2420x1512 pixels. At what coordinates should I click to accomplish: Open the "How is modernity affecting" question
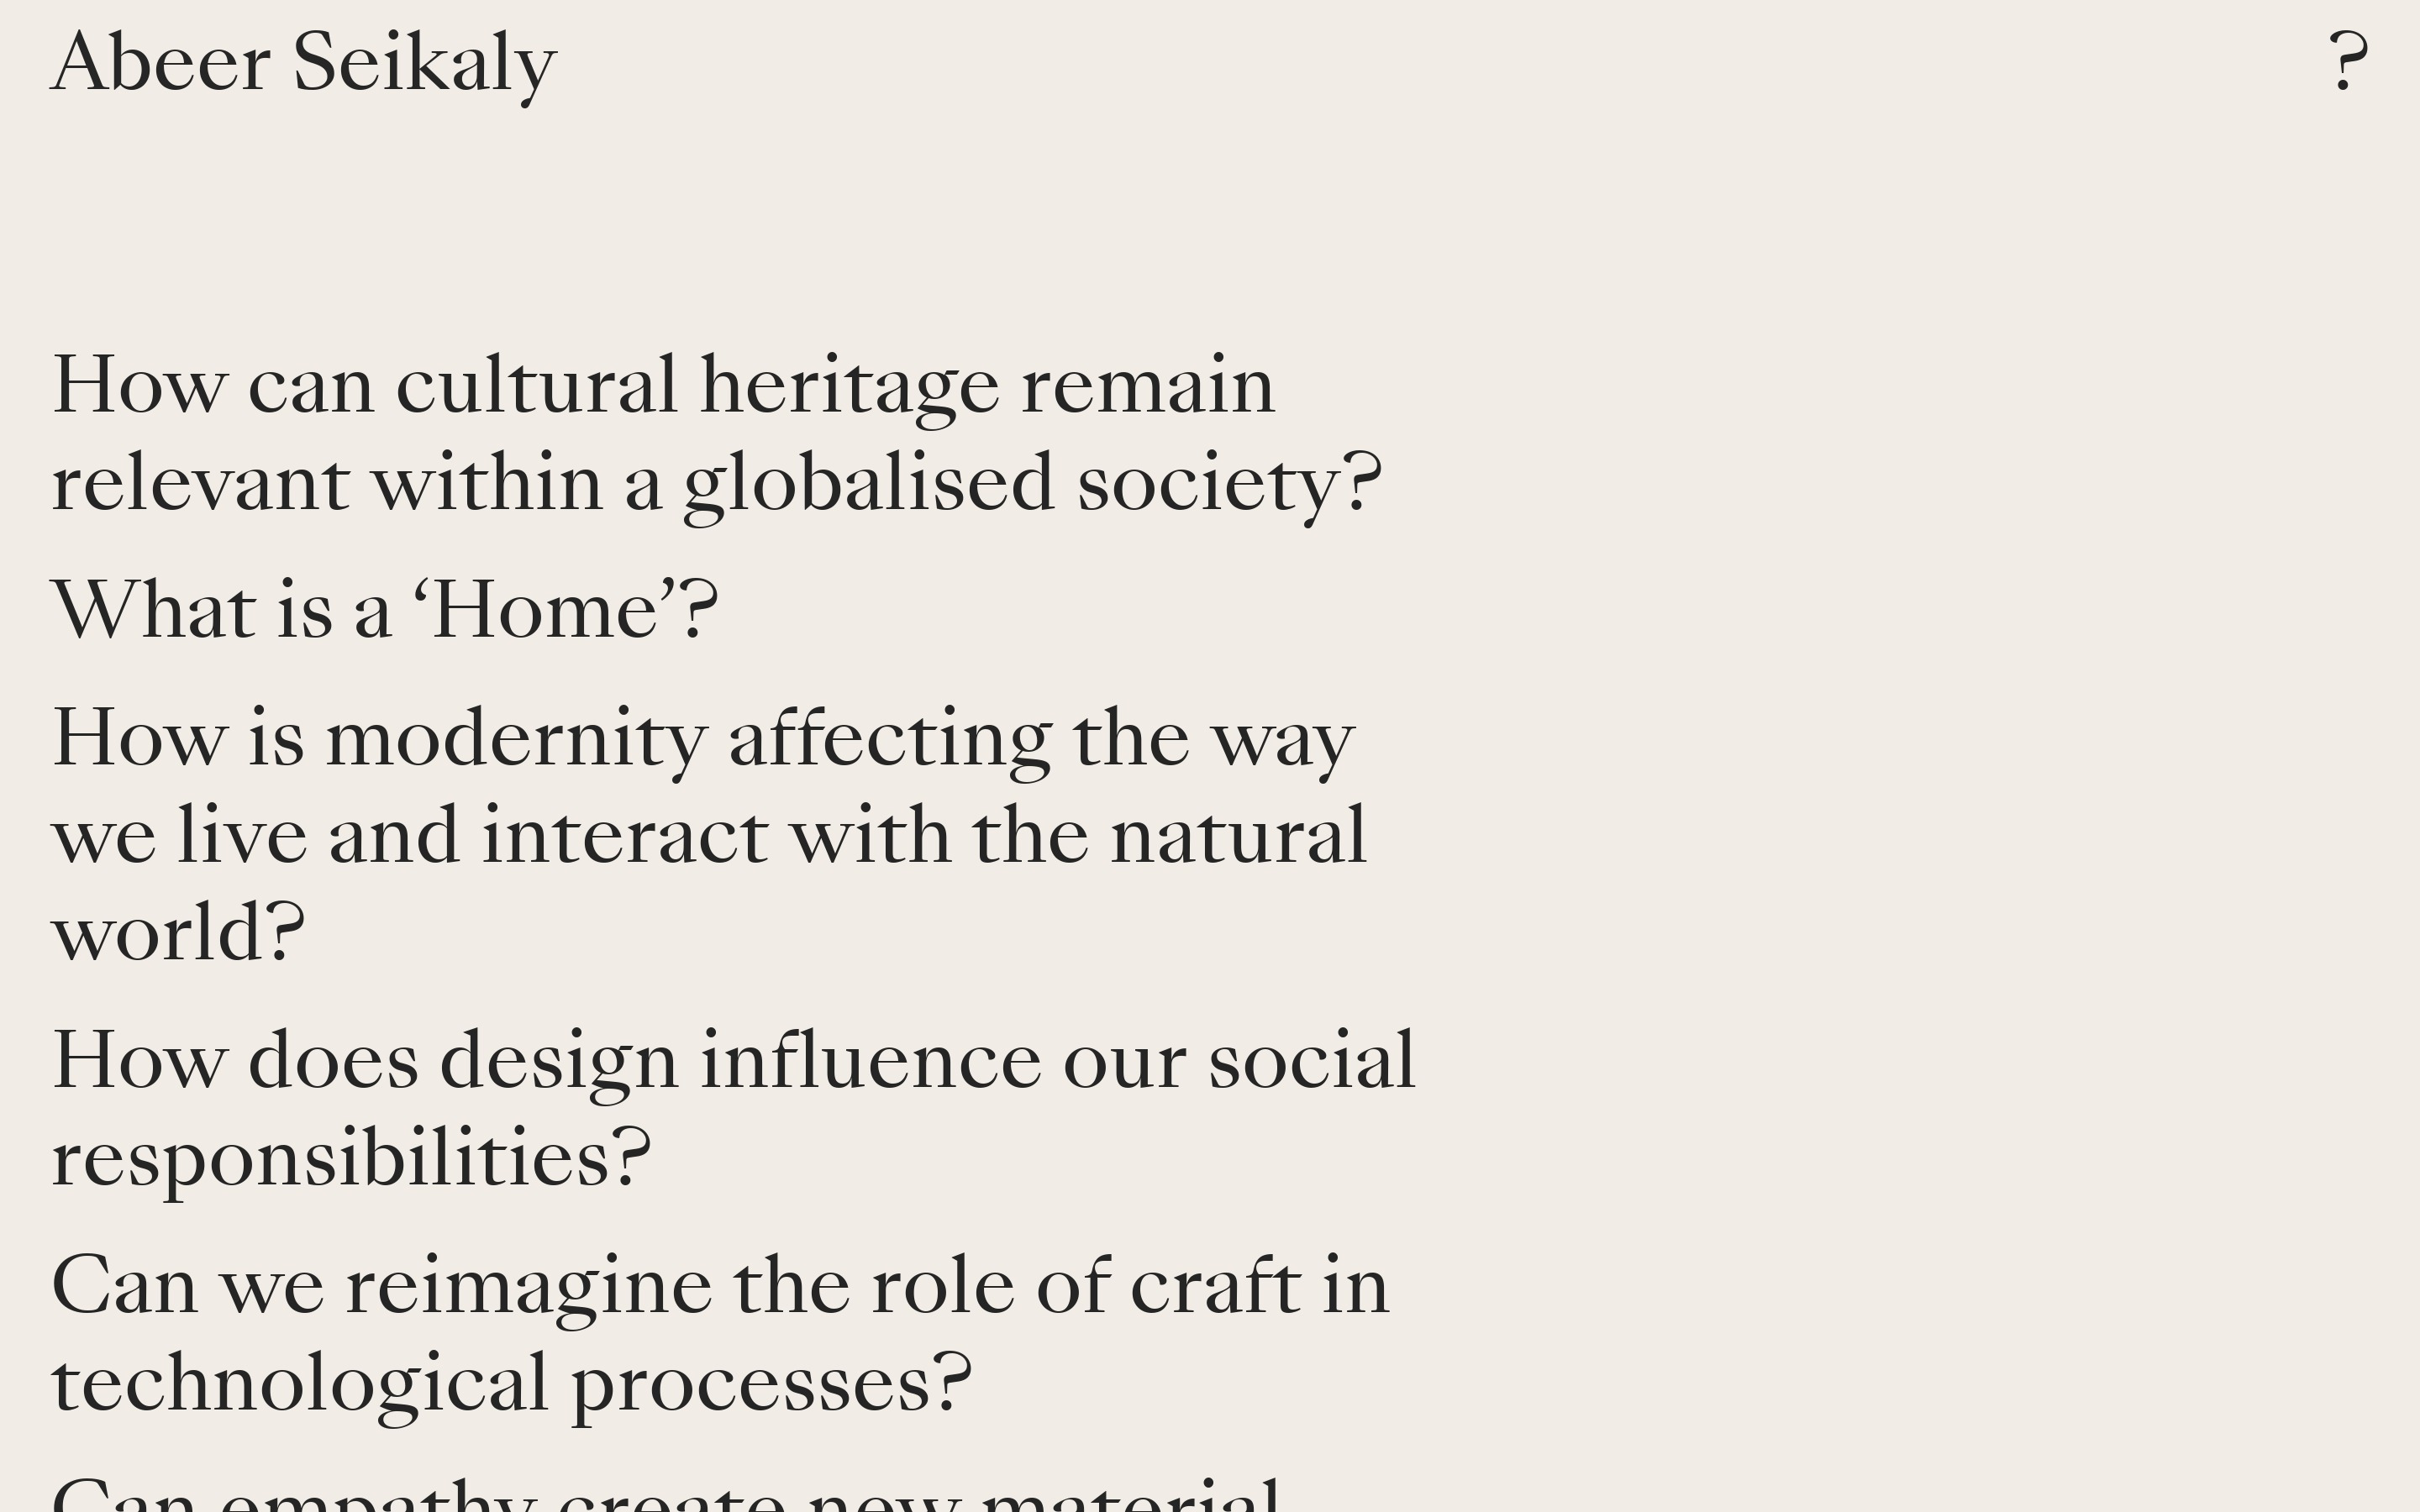point(703,739)
